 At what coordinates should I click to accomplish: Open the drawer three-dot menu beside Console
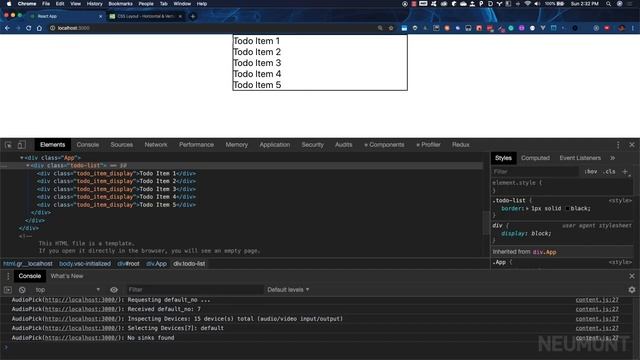pyautogui.click(x=8, y=276)
